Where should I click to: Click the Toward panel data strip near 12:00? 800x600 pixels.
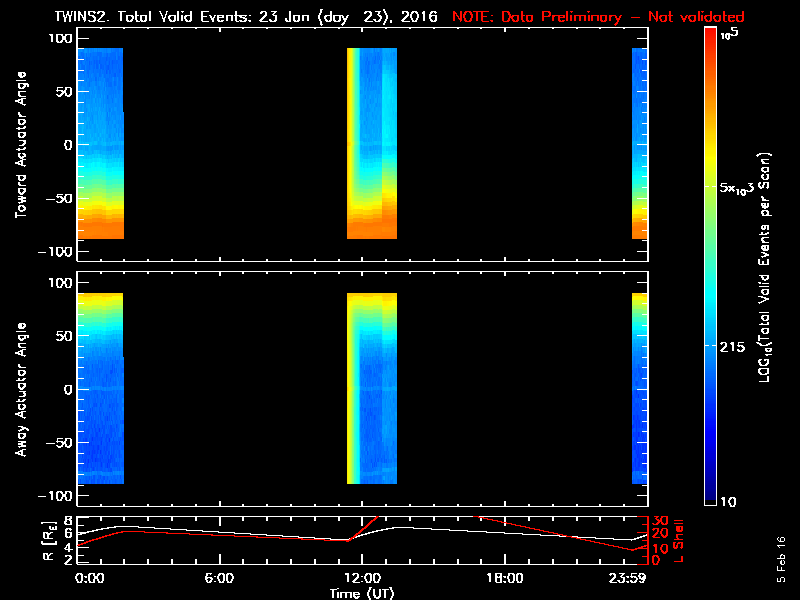372,143
